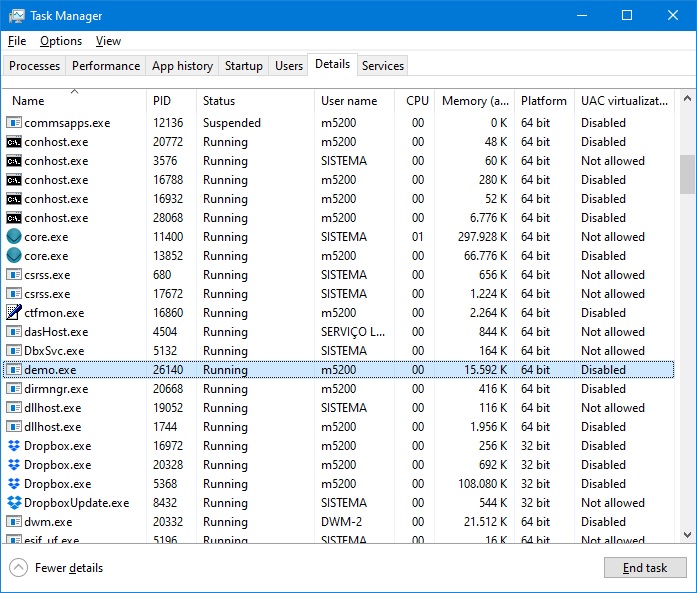Click the ctfmon.exe pen icon
This screenshot has height=593, width=697.
point(14,313)
